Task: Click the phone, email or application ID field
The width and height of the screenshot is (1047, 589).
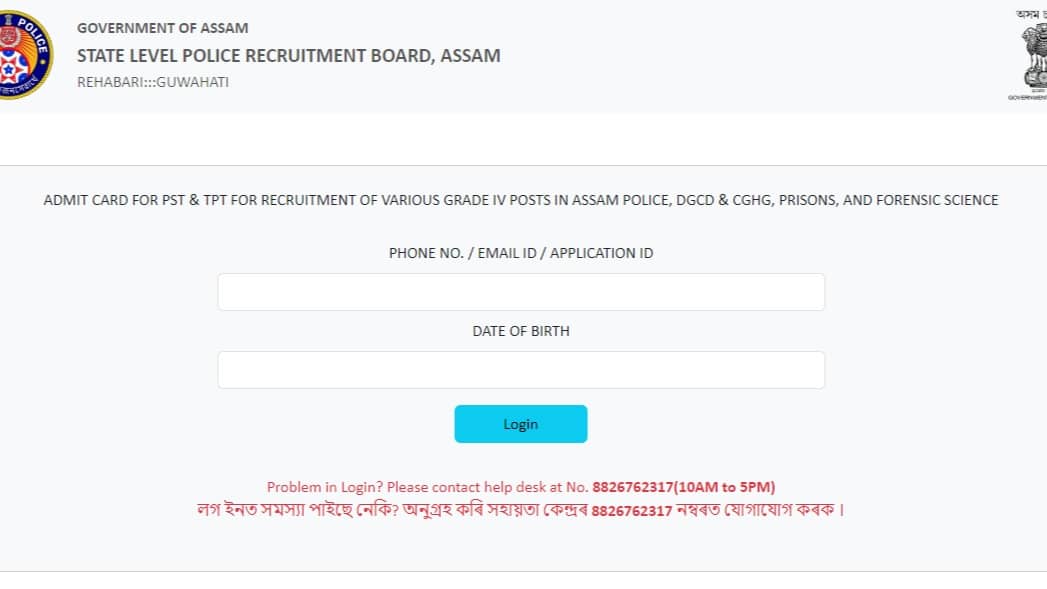Action: pos(521,292)
